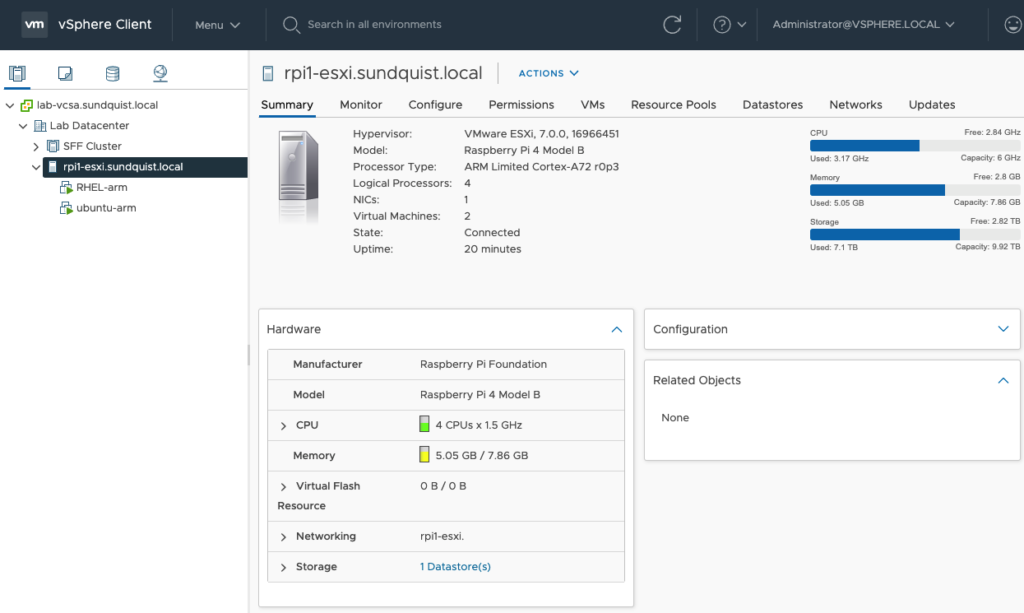Select the ubuntu-arm virtual machine
This screenshot has height=613, width=1024.
click(106, 208)
